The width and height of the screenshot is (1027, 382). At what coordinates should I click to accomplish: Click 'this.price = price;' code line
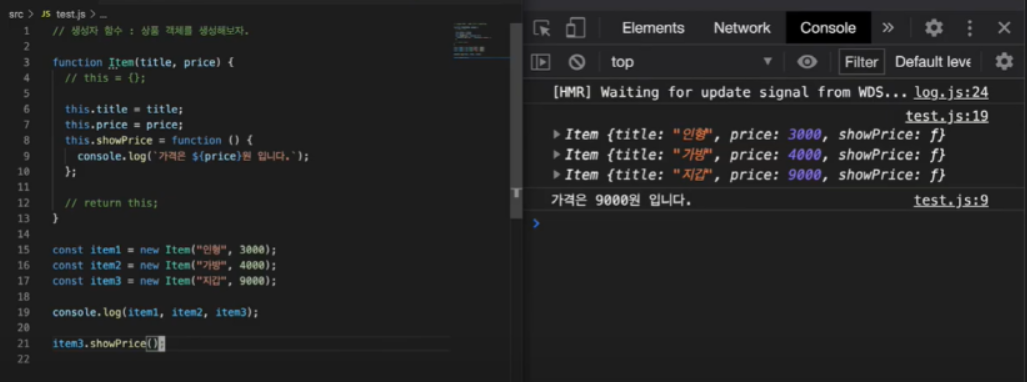coord(124,124)
